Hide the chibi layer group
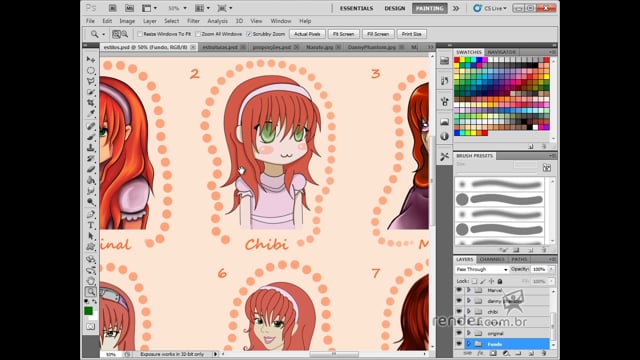 click(x=459, y=312)
